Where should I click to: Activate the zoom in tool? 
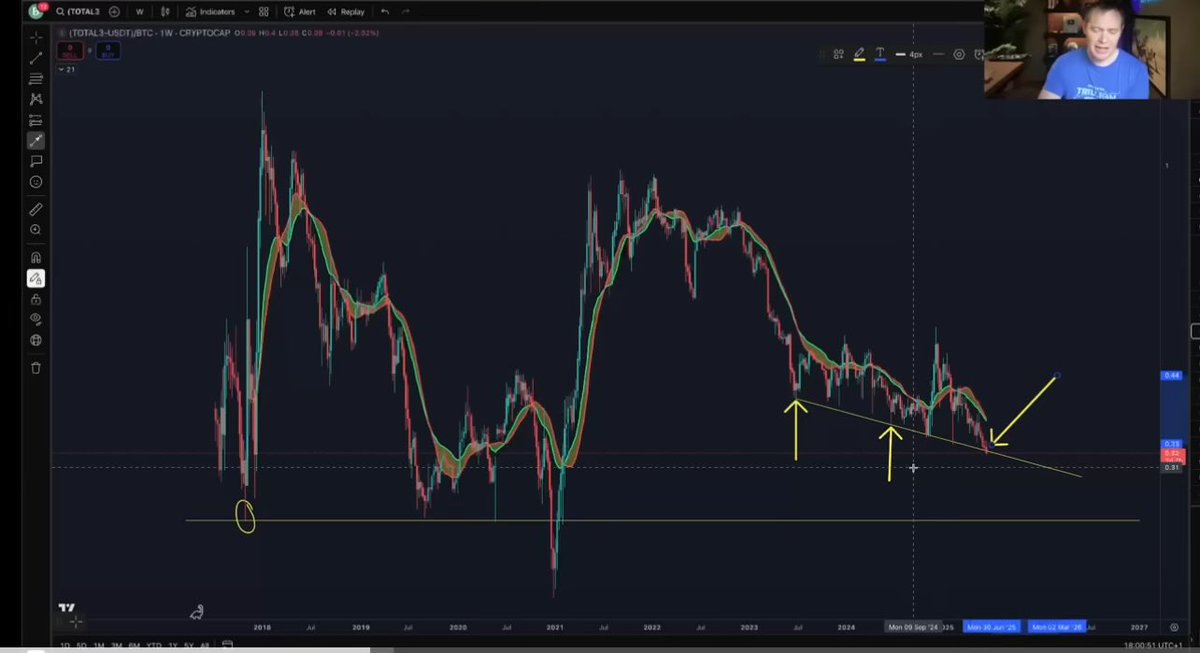[36, 230]
